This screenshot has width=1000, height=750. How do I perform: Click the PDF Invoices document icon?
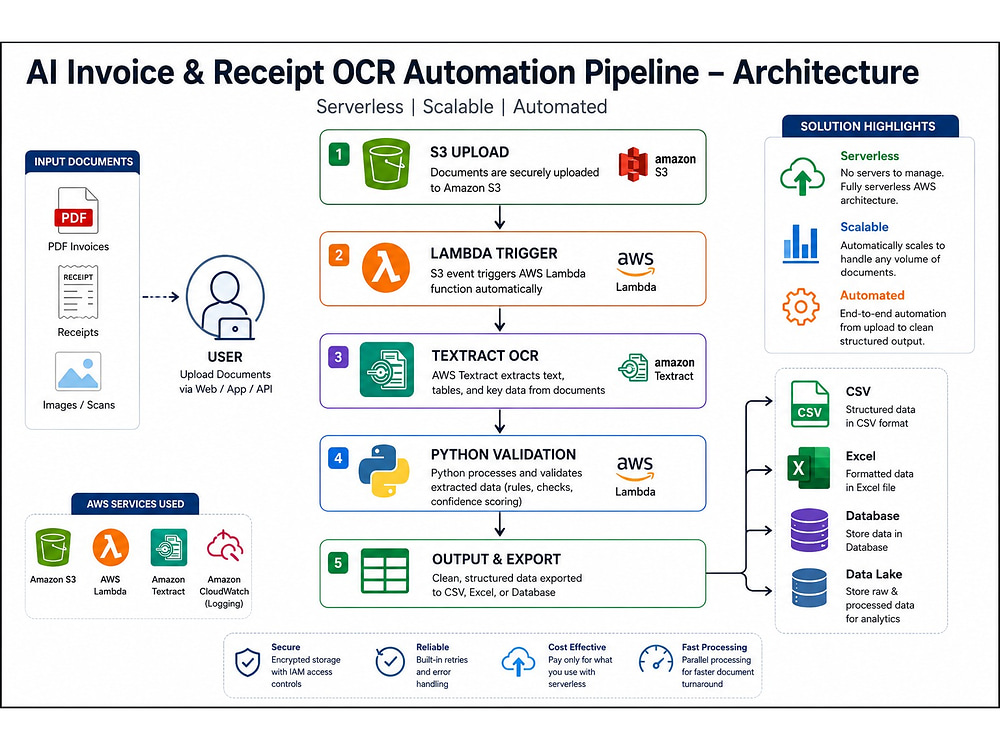pos(77,210)
